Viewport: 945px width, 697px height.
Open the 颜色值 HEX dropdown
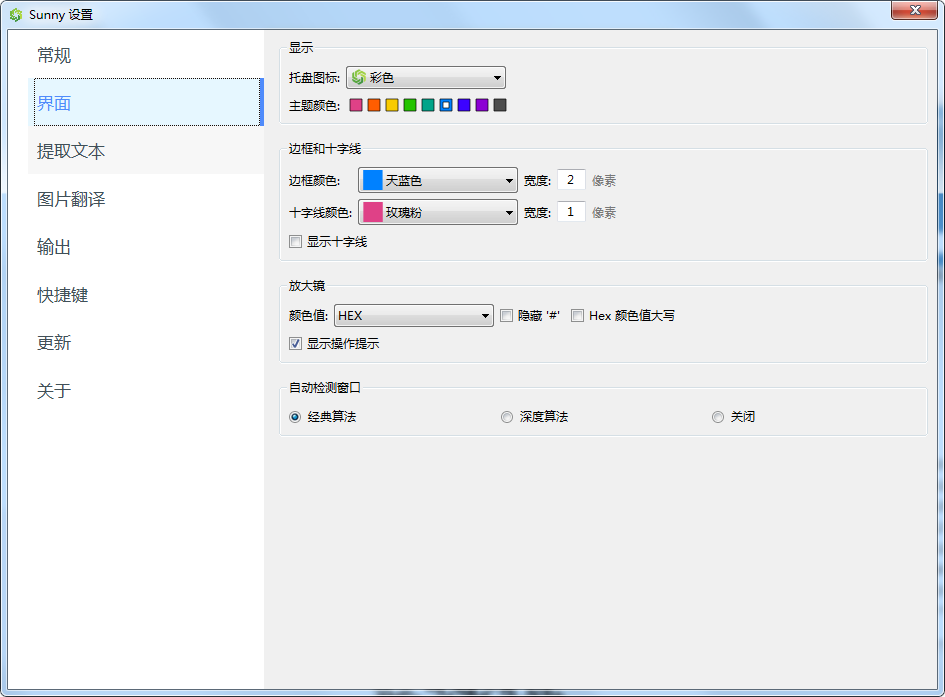click(x=485, y=315)
